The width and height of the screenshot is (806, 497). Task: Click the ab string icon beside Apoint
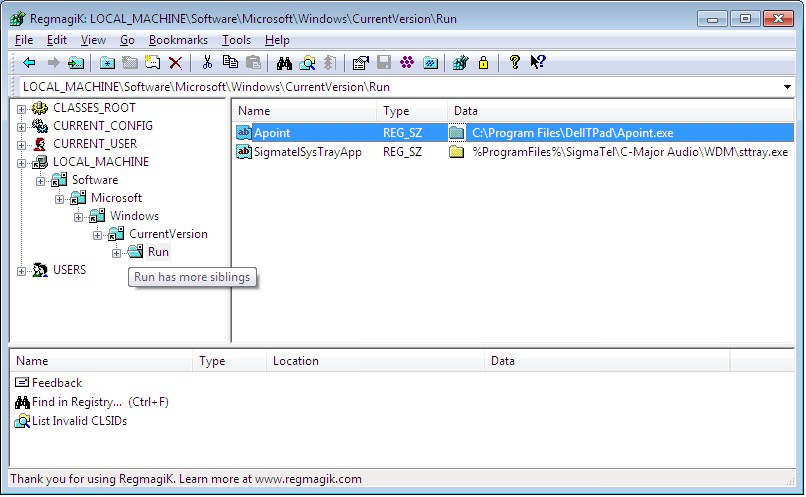pos(244,133)
